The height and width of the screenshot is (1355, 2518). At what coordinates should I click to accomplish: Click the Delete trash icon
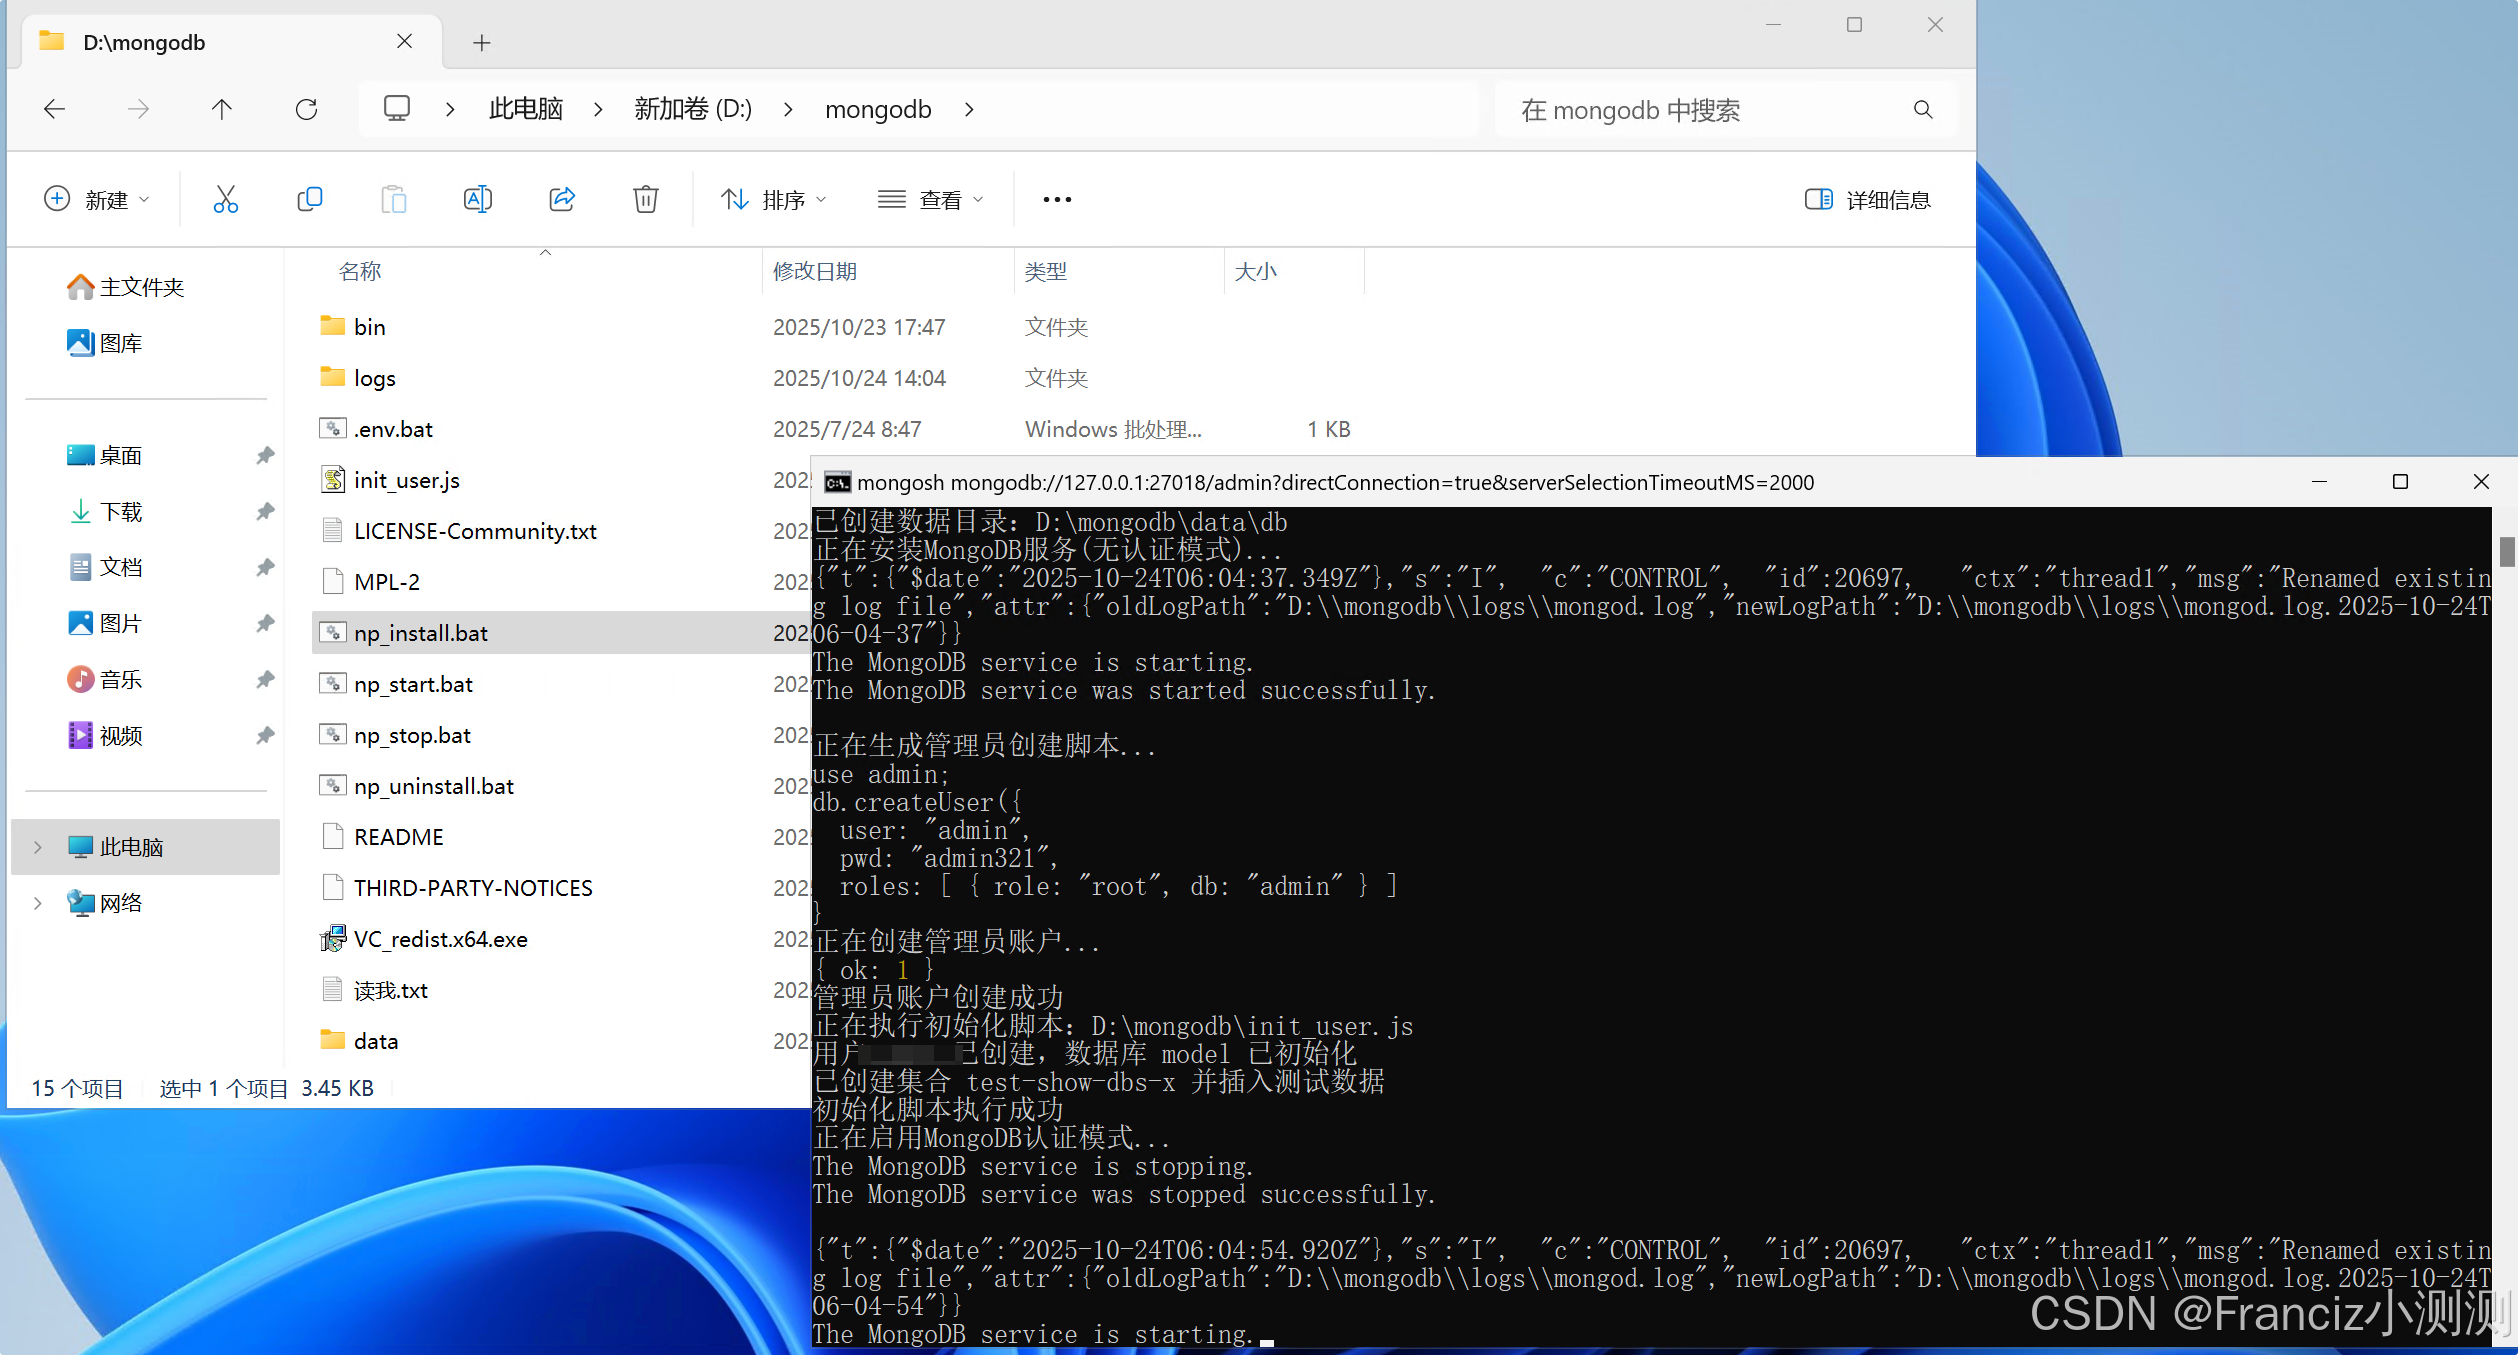click(646, 200)
